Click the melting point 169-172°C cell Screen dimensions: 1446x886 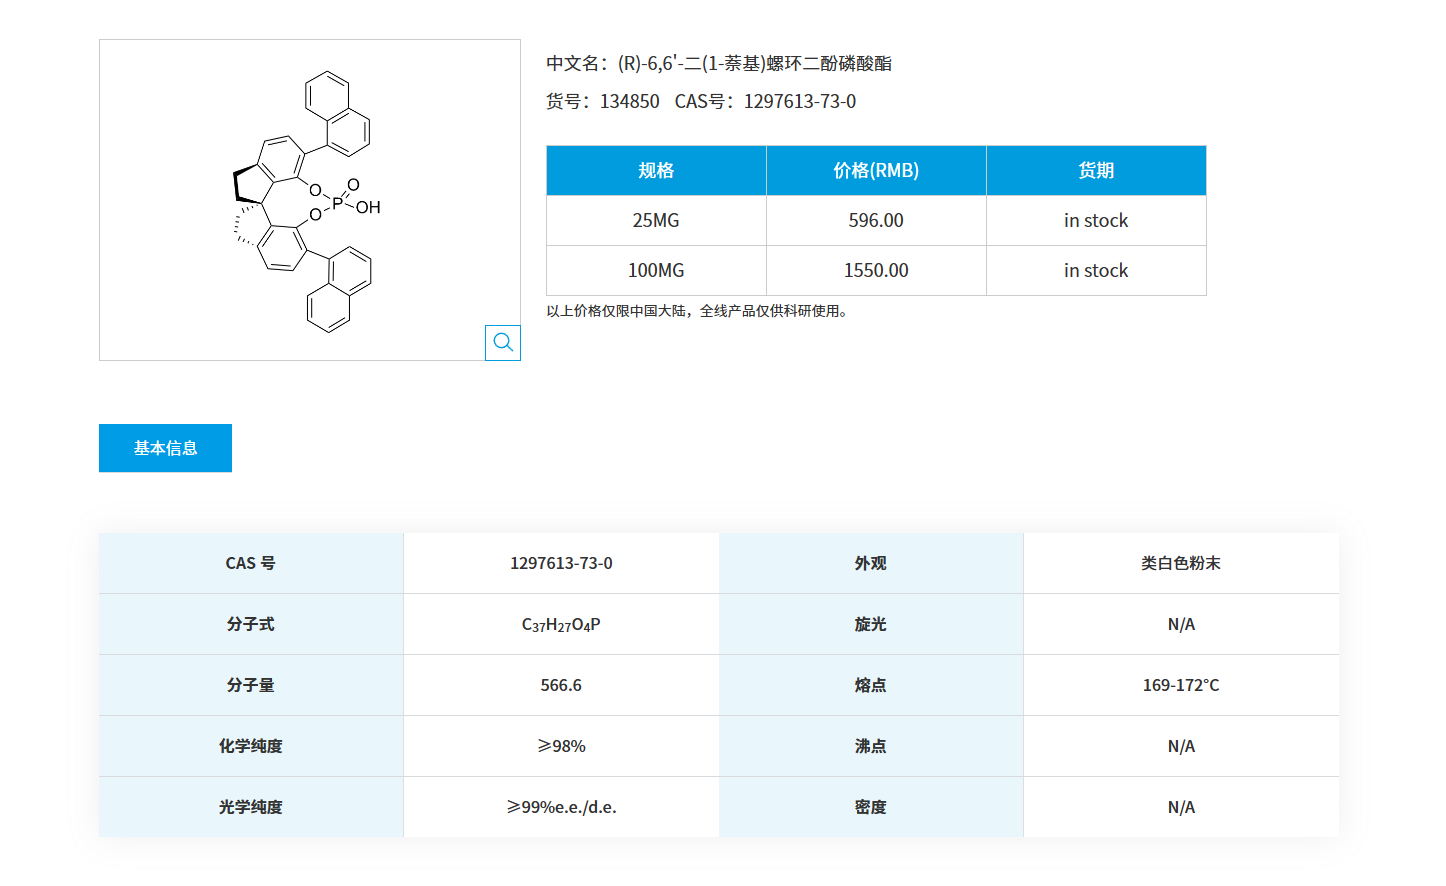point(1181,684)
